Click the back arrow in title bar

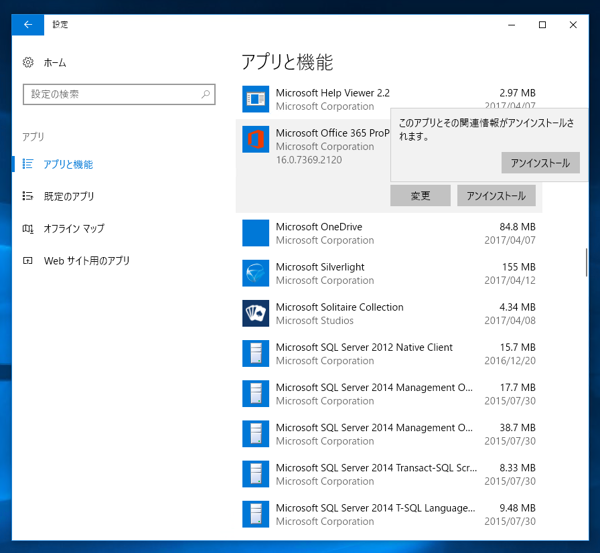pos(28,25)
